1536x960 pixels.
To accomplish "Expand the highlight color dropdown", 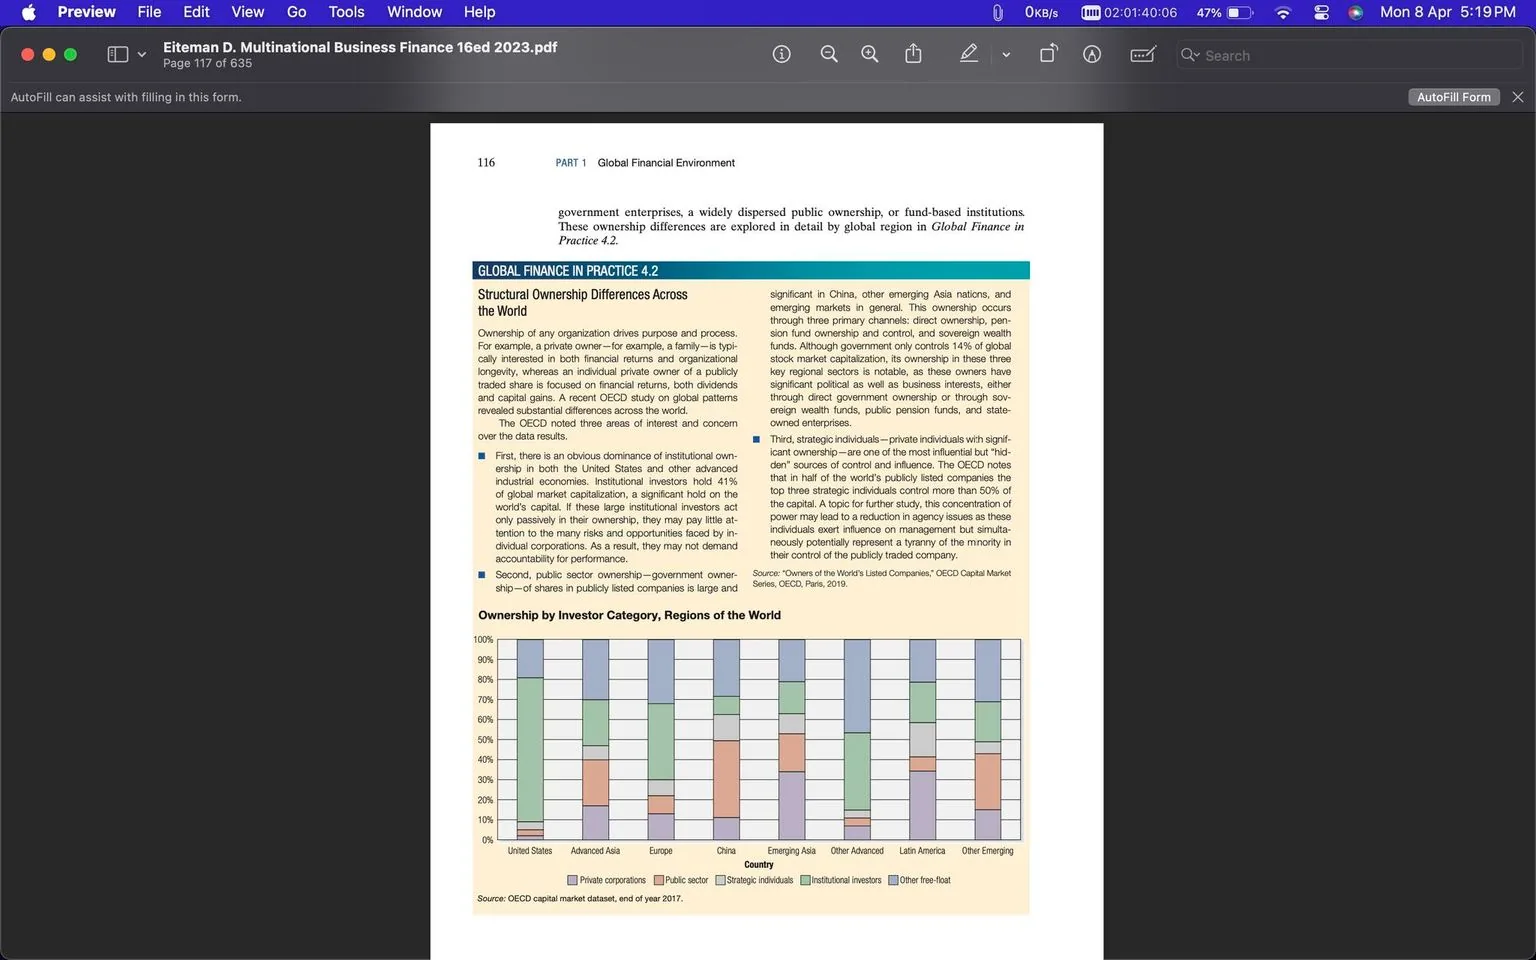I will (x=1006, y=54).
